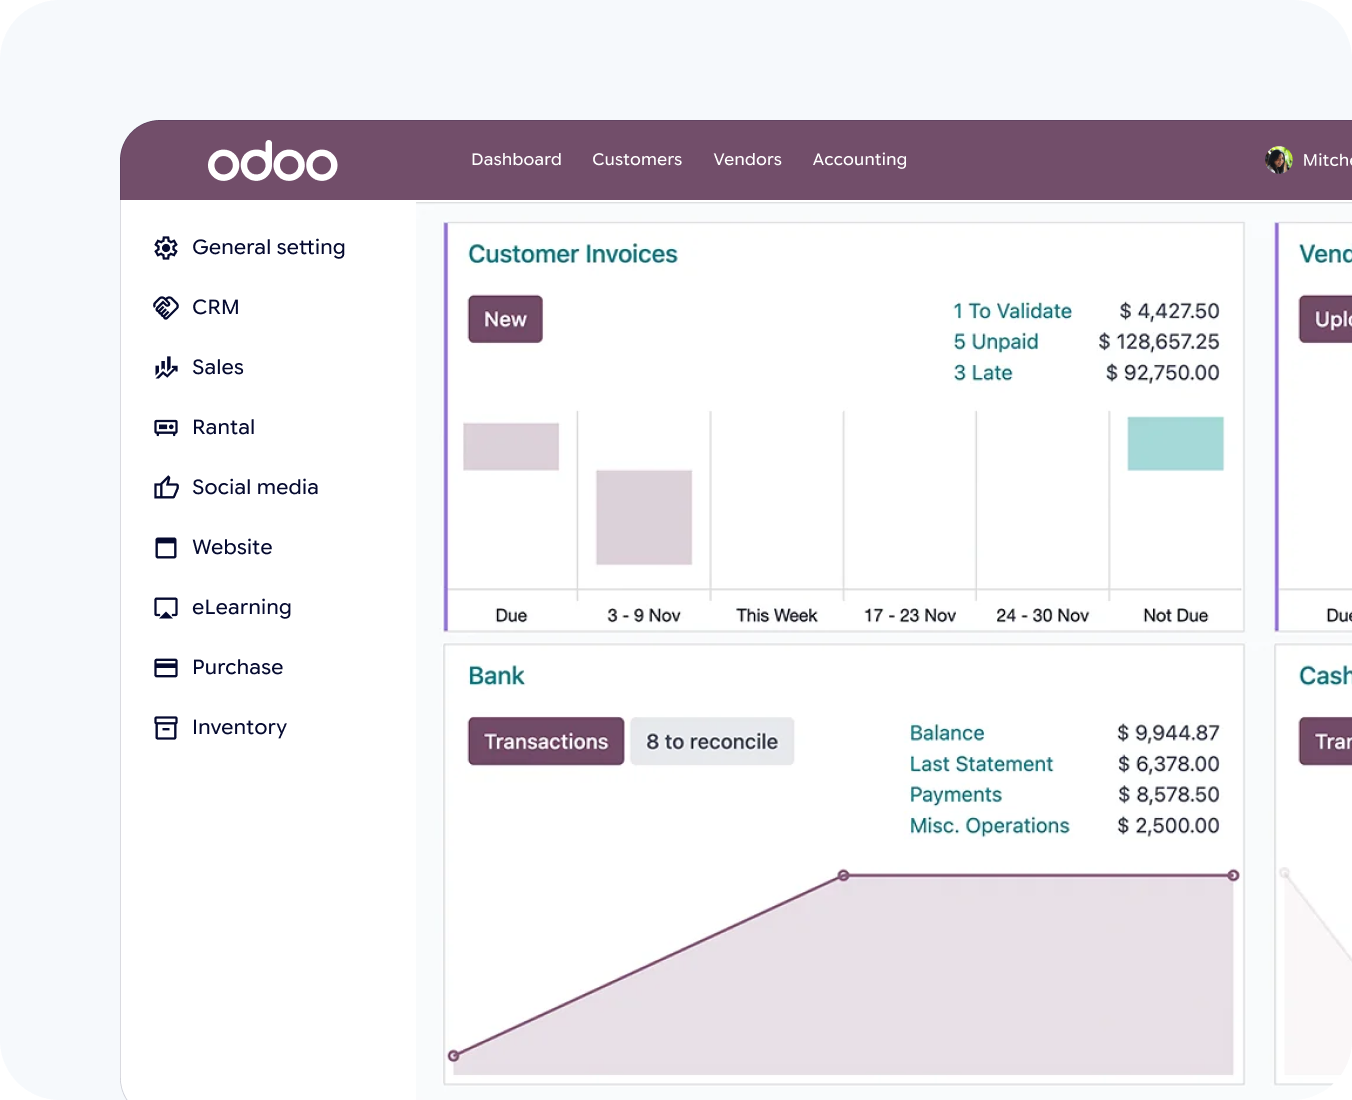Click the Bank Transactions button

[546, 741]
